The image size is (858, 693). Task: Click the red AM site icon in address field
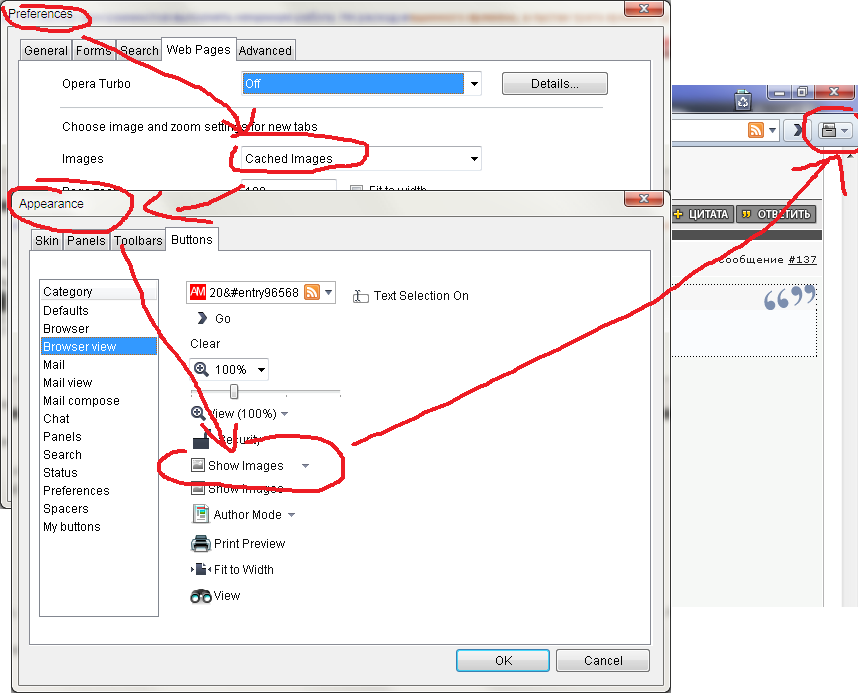click(198, 292)
